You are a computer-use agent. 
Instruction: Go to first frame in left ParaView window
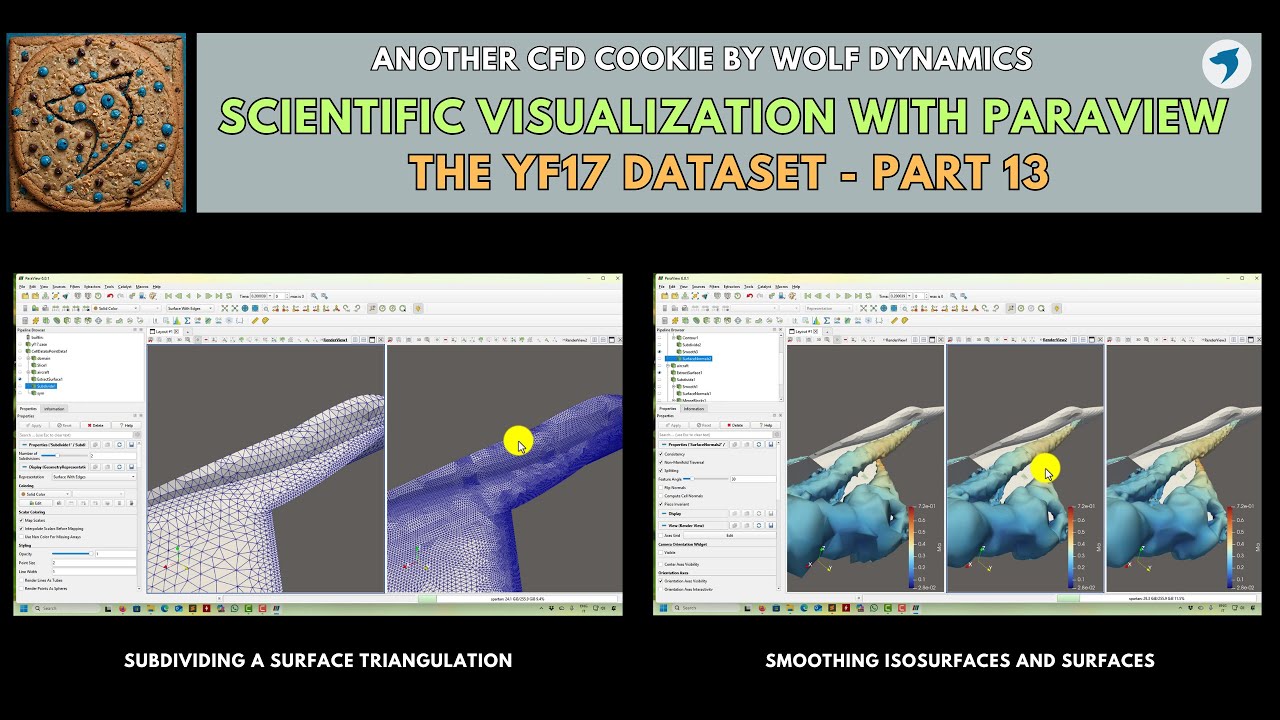coord(168,296)
